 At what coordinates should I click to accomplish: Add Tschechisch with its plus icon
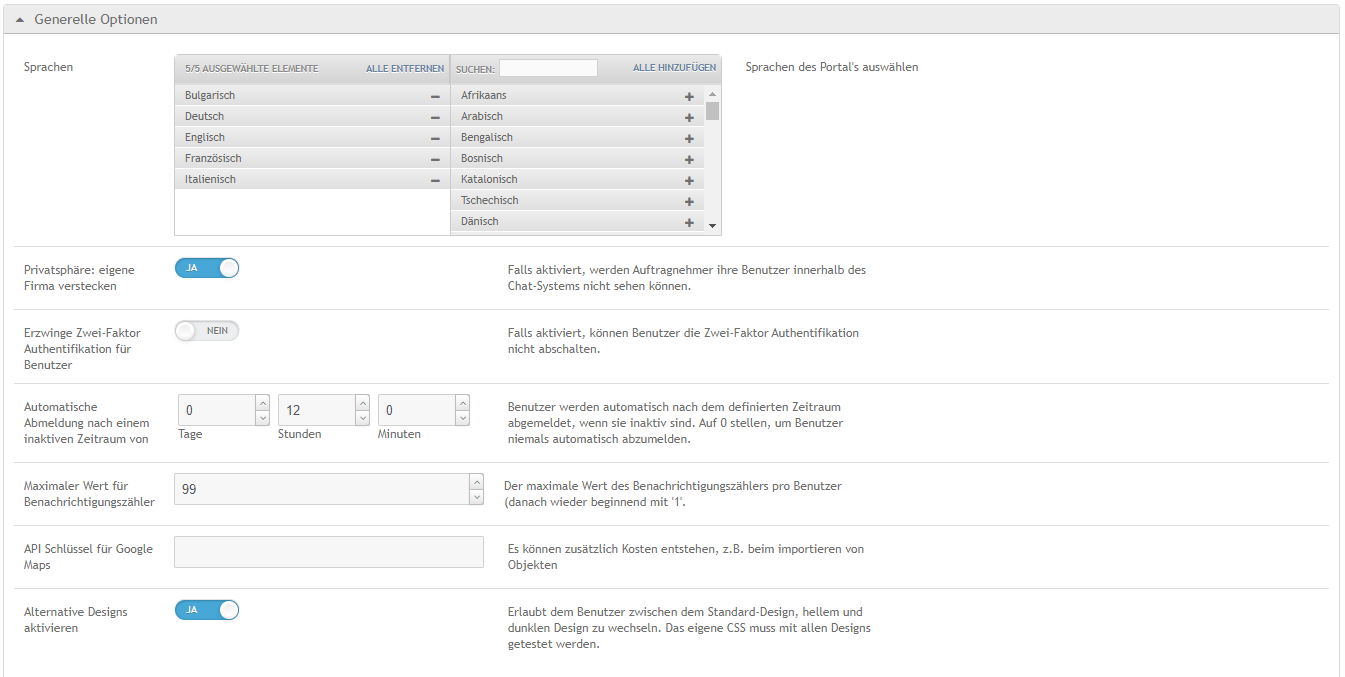point(689,201)
